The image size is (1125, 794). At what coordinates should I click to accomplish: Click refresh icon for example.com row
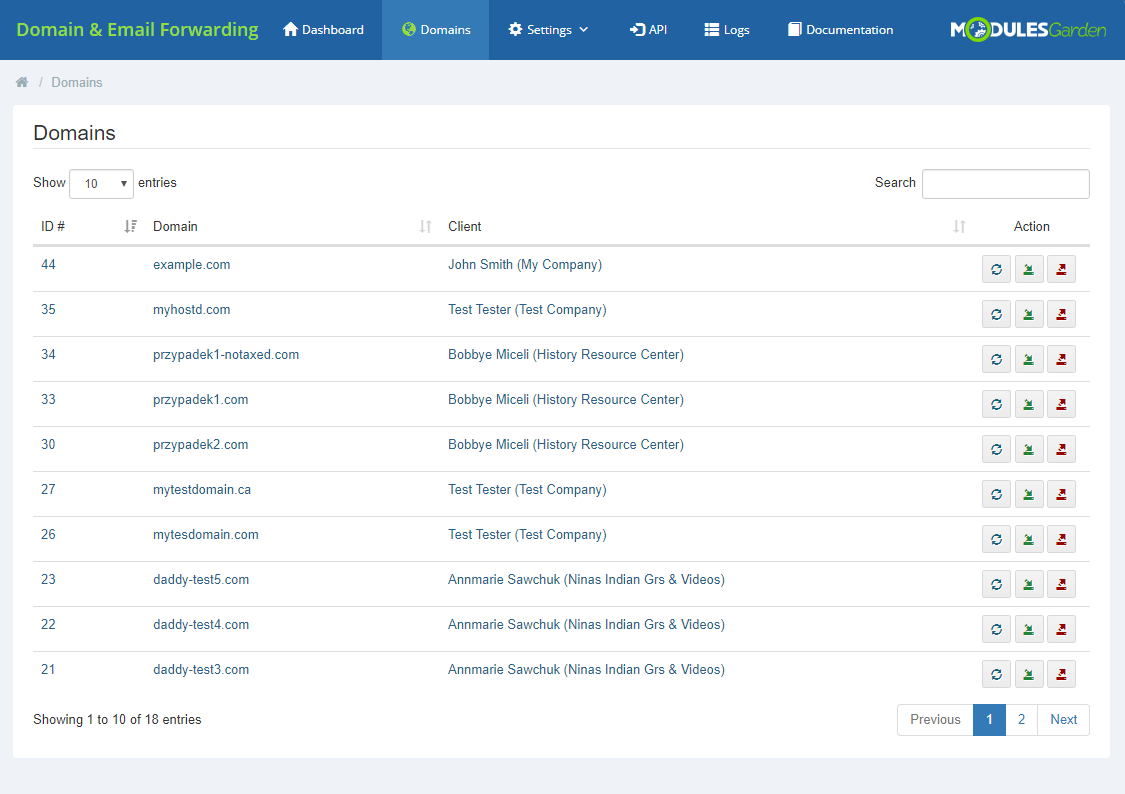996,270
